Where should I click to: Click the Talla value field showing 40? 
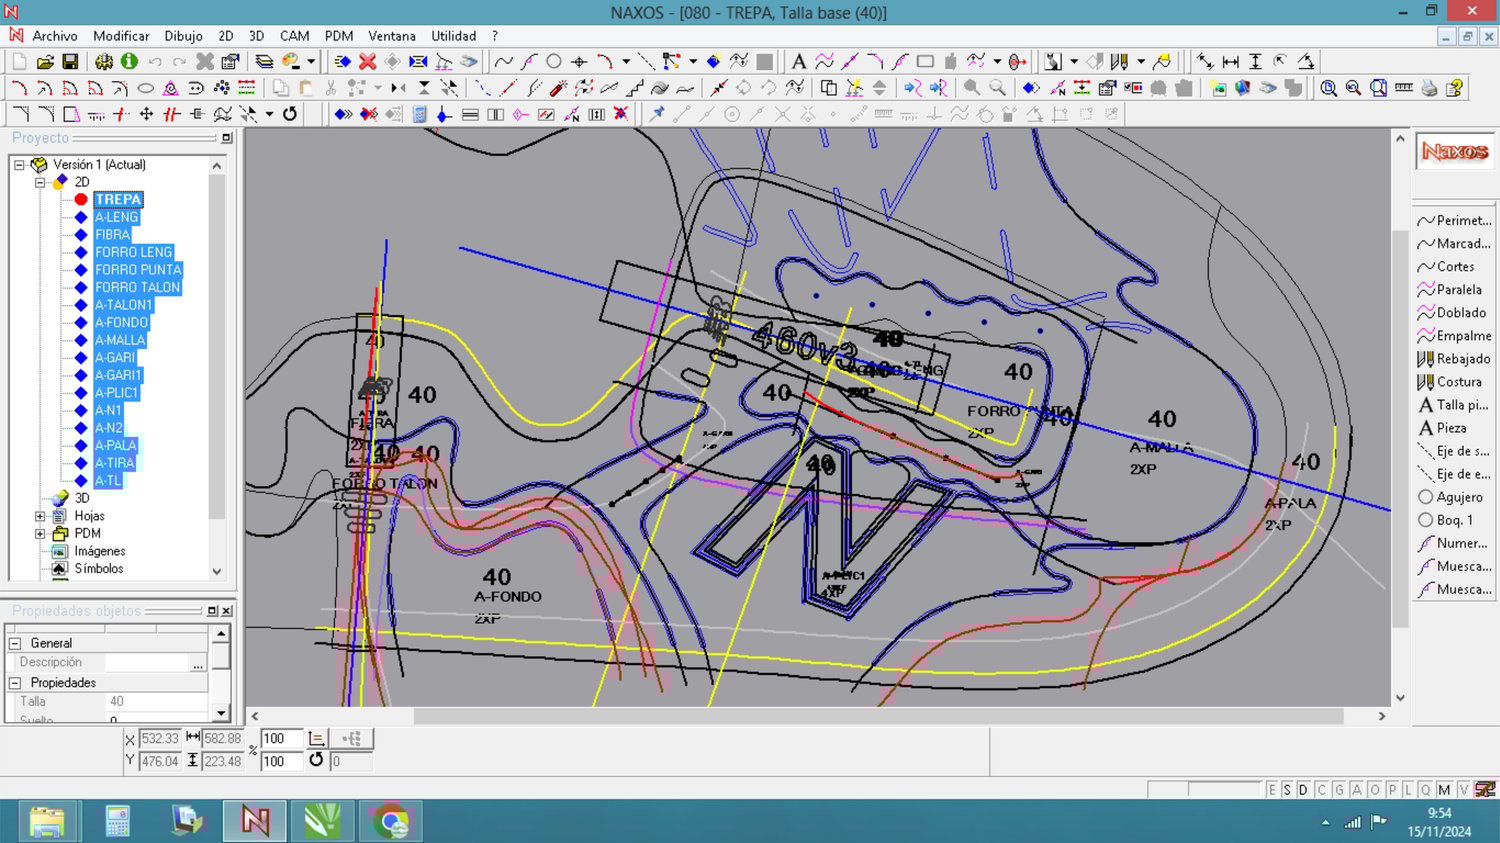point(156,702)
